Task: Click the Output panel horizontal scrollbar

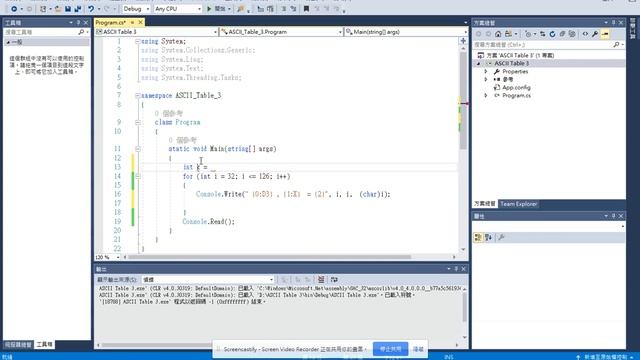Action: click(157, 345)
